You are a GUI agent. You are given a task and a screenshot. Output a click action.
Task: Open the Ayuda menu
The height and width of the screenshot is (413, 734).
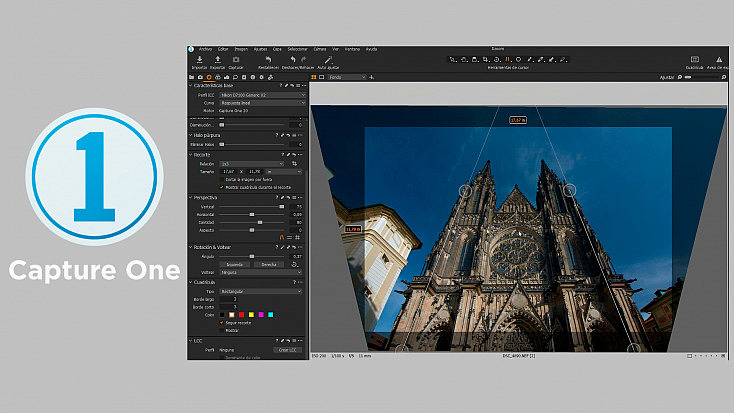tap(371, 49)
